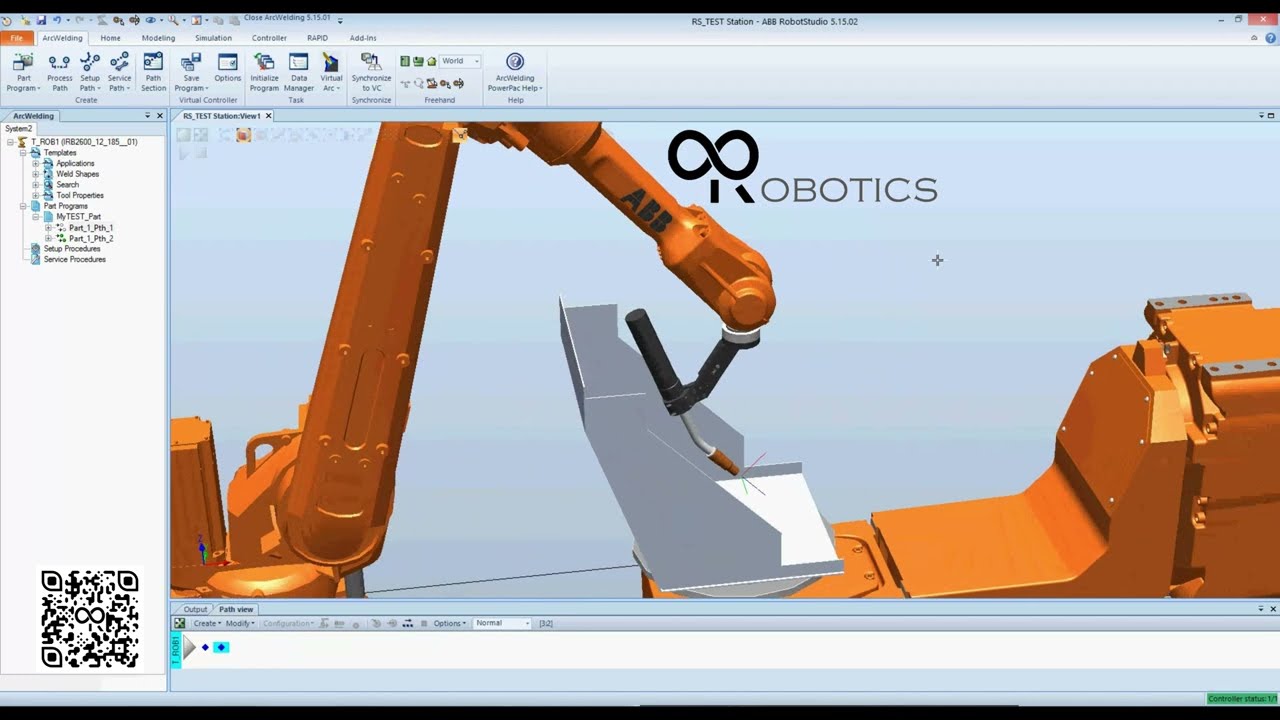Click the ArcWelding panel tab header
1280x720 pixels.
click(33, 116)
